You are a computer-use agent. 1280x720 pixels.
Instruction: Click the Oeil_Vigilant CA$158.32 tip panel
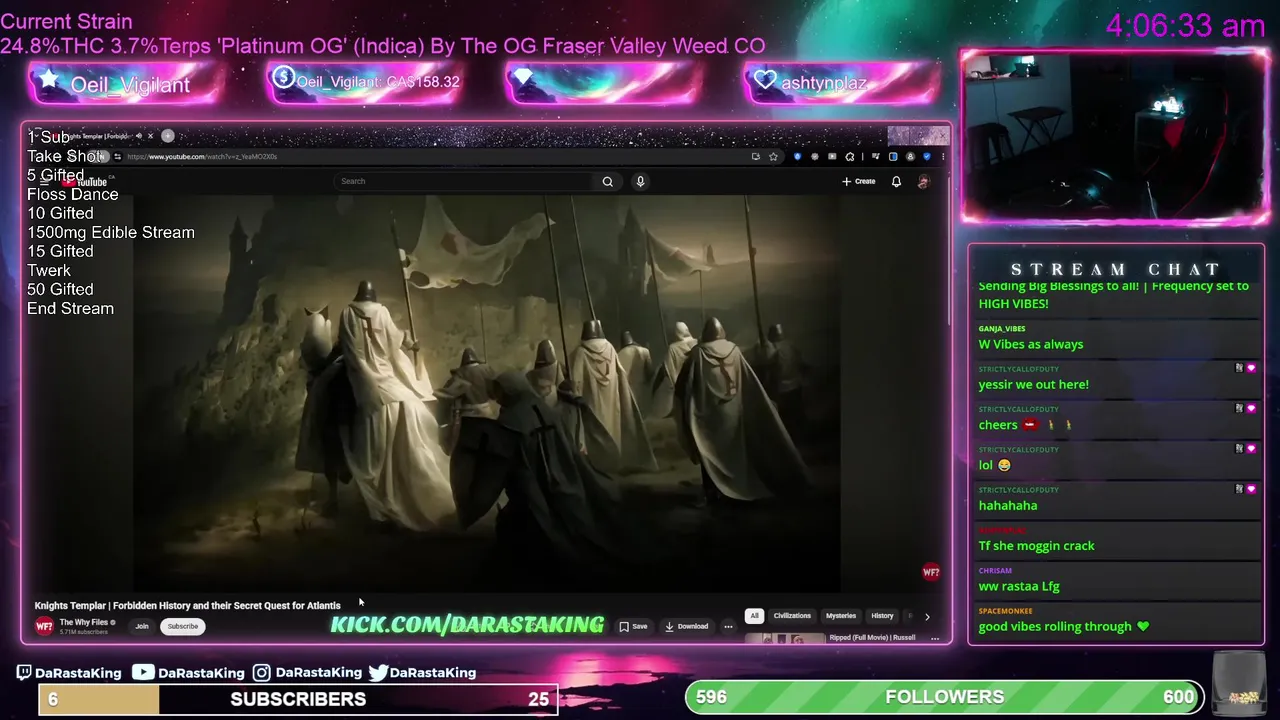coord(366,82)
